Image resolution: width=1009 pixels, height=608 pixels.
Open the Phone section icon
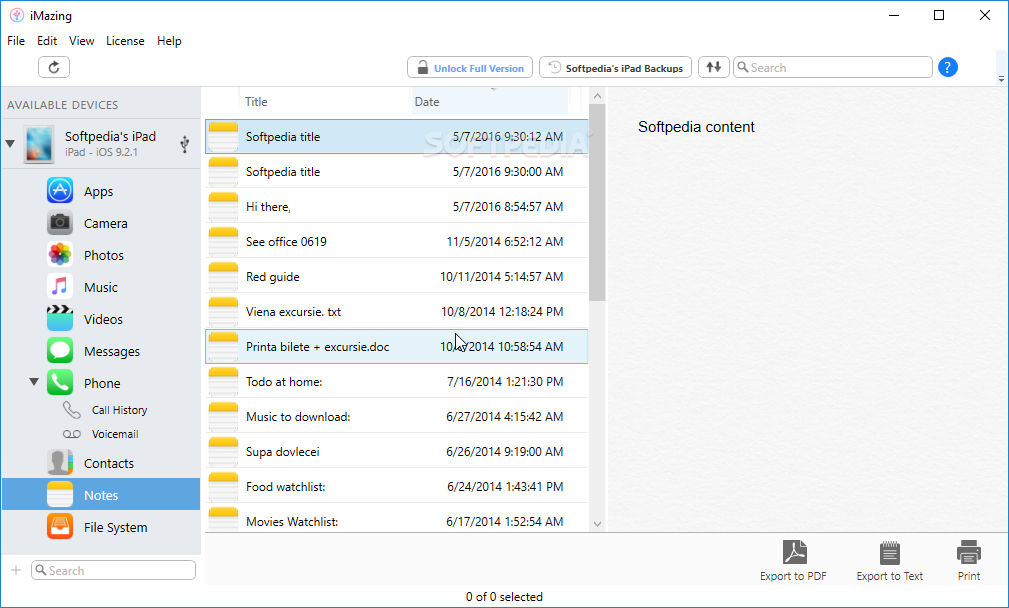click(60, 383)
